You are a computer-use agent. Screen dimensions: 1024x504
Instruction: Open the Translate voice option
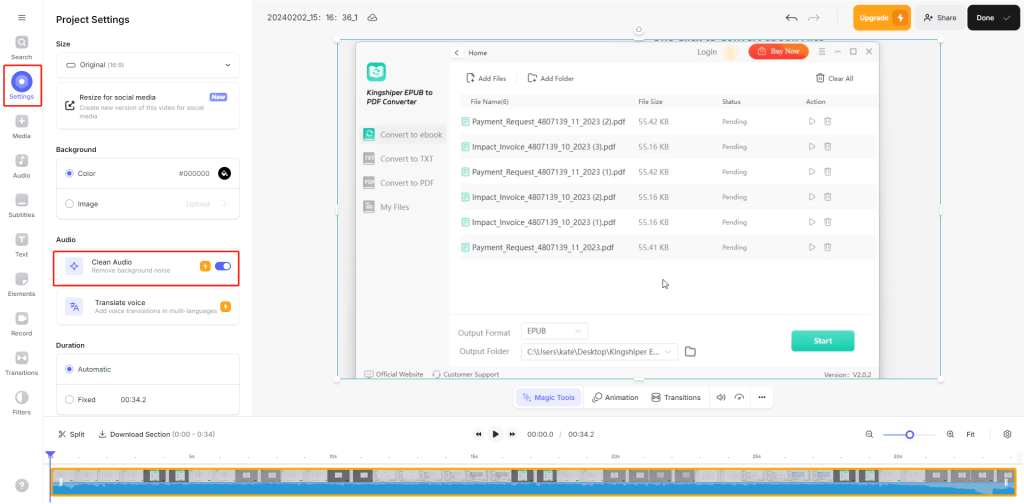click(x=148, y=307)
